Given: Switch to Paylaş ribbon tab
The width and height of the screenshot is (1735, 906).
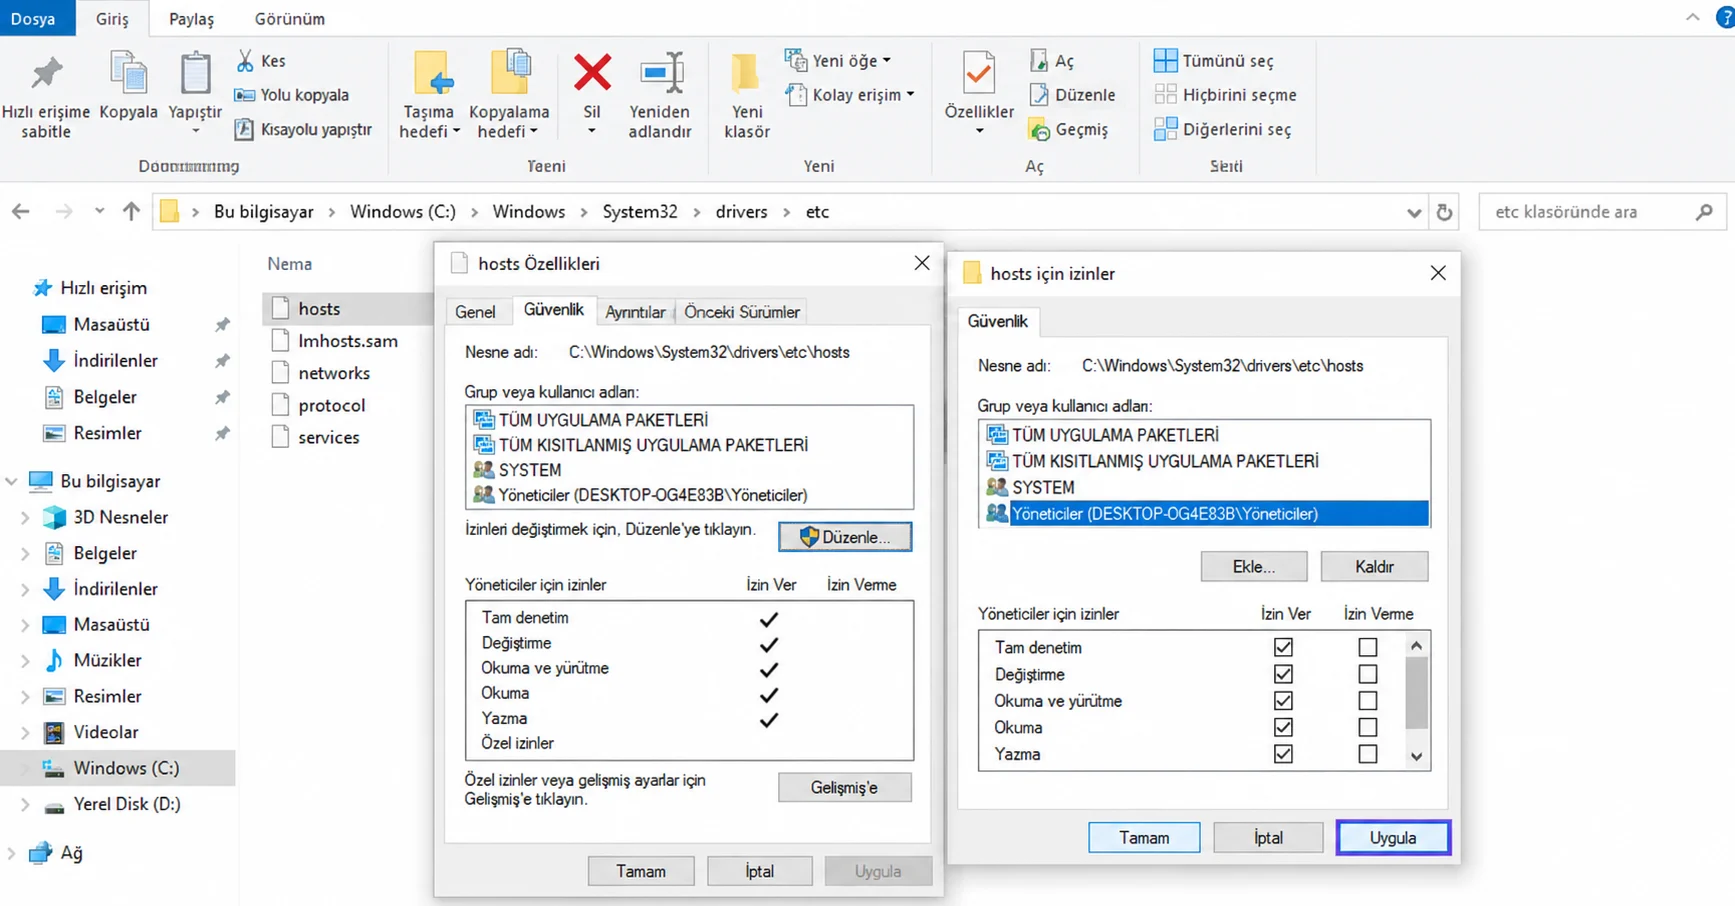Looking at the screenshot, I should [x=191, y=19].
